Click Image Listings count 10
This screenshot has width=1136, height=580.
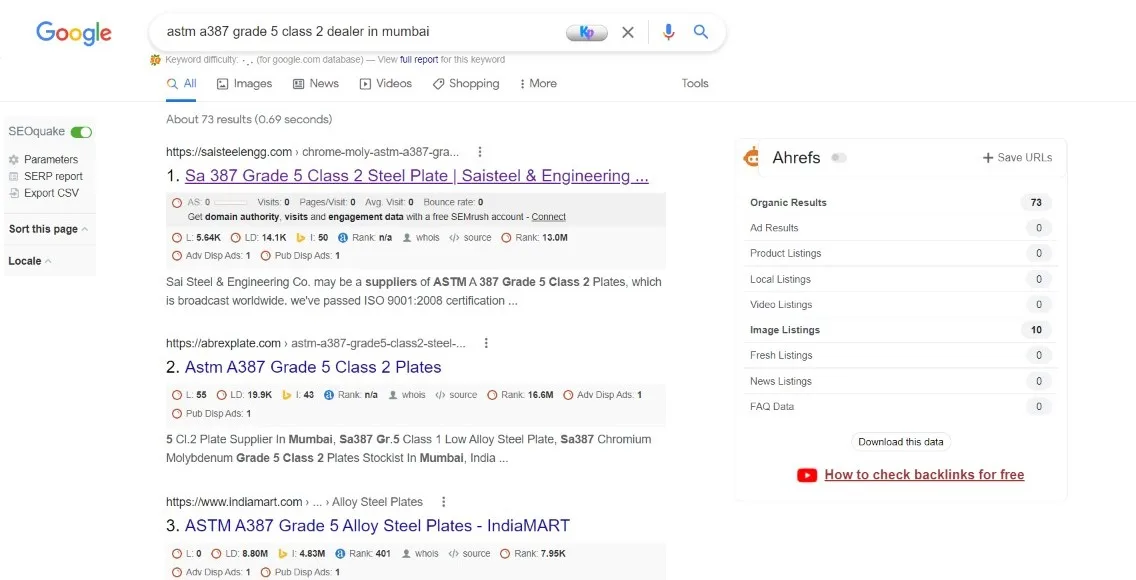point(1036,330)
